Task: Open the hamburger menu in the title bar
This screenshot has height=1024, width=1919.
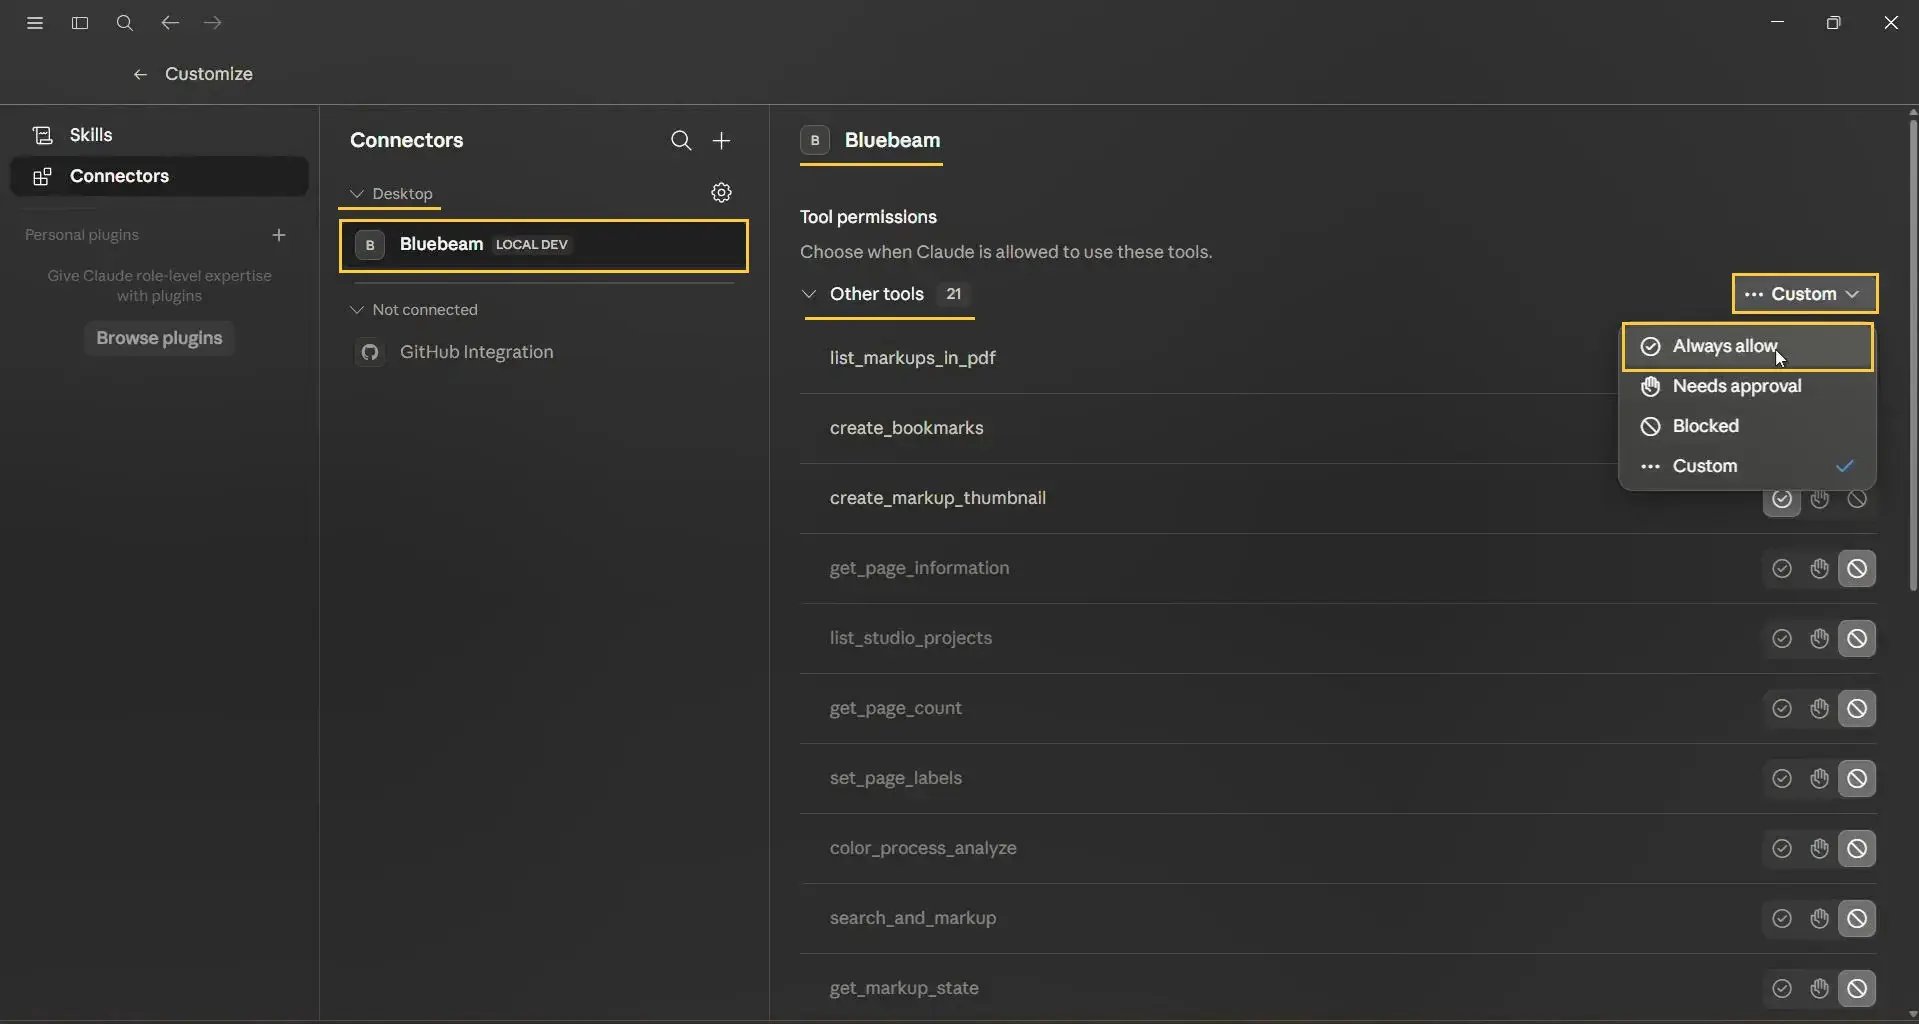Action: pyautogui.click(x=35, y=23)
